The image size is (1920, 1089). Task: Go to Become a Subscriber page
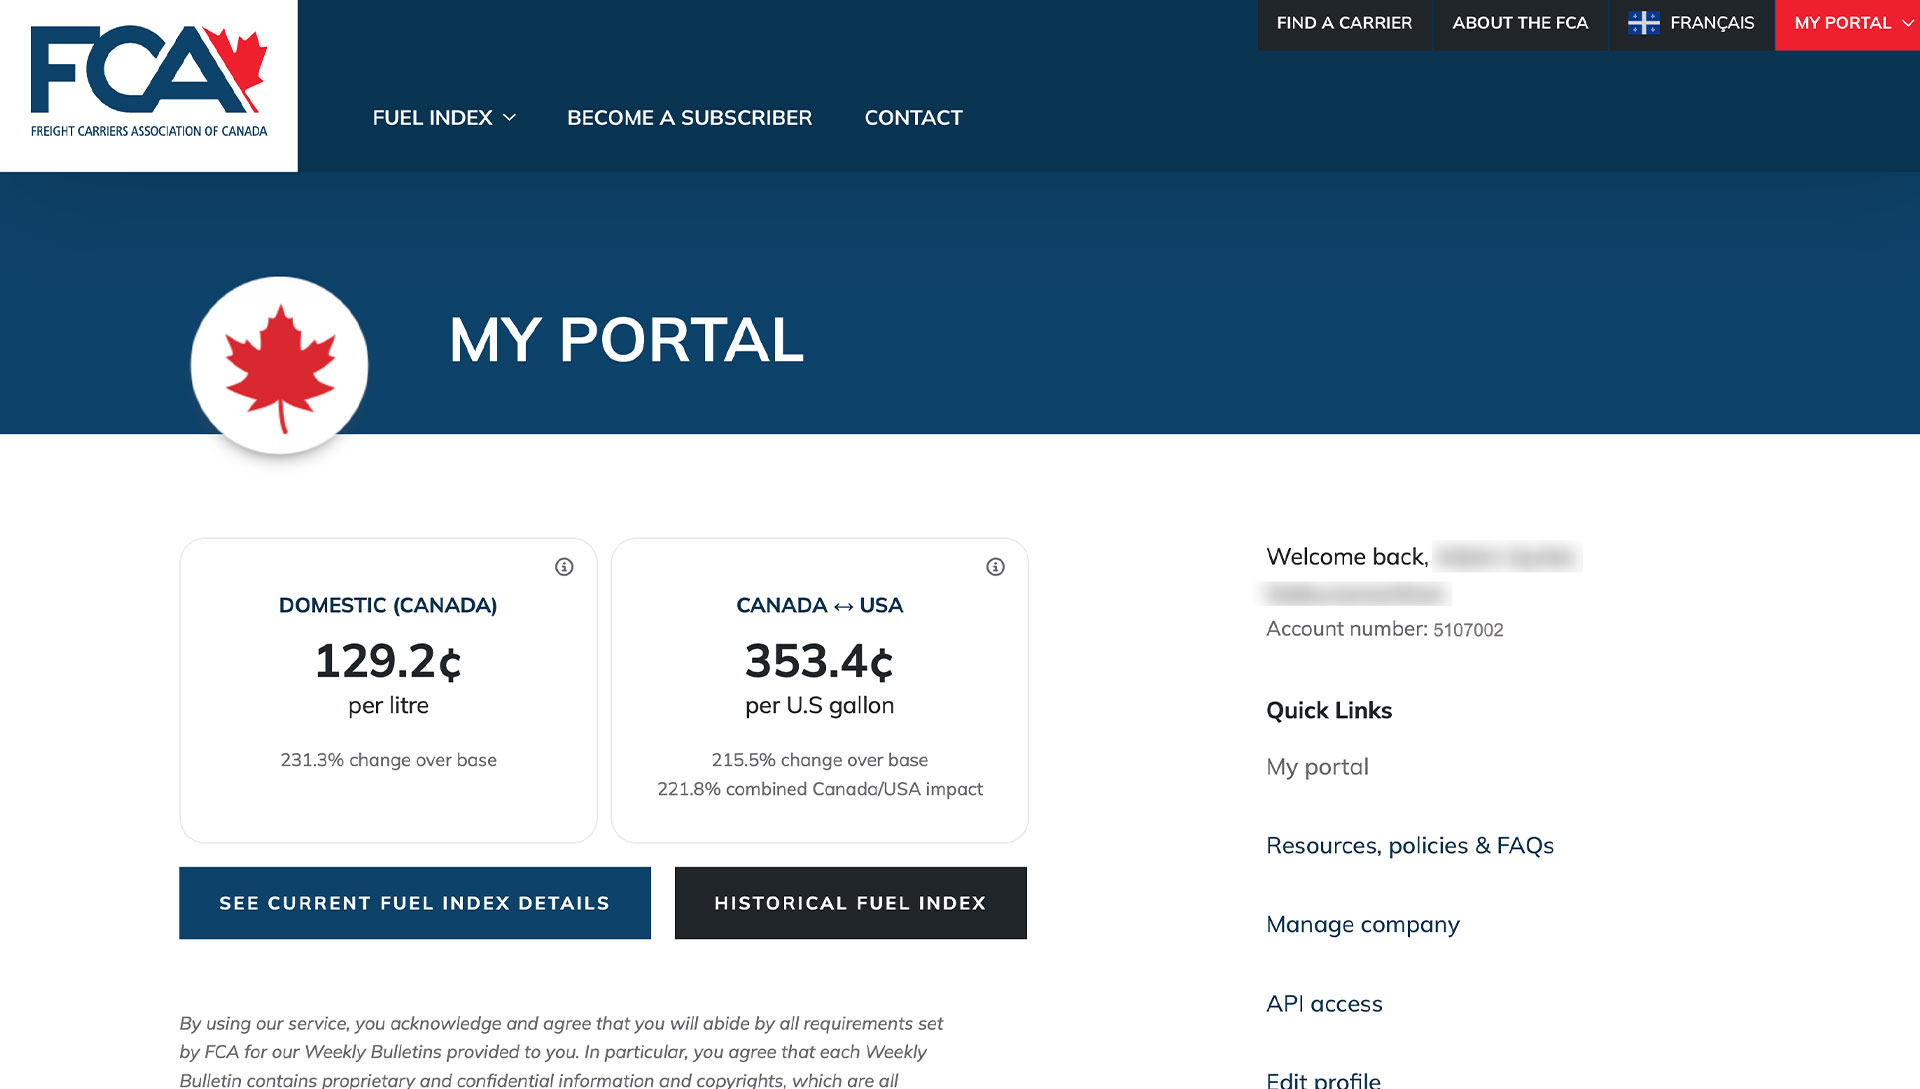tap(689, 118)
